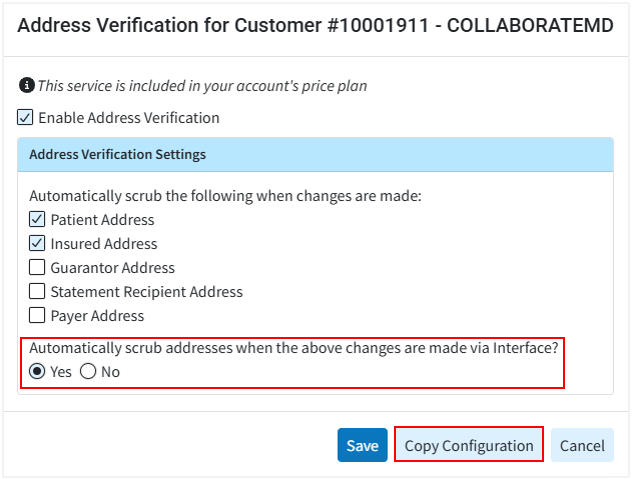Image resolution: width=632 pixels, height=479 pixels.
Task: Click the 'Automatically scrub the following' instruction text
Action: click(225, 195)
